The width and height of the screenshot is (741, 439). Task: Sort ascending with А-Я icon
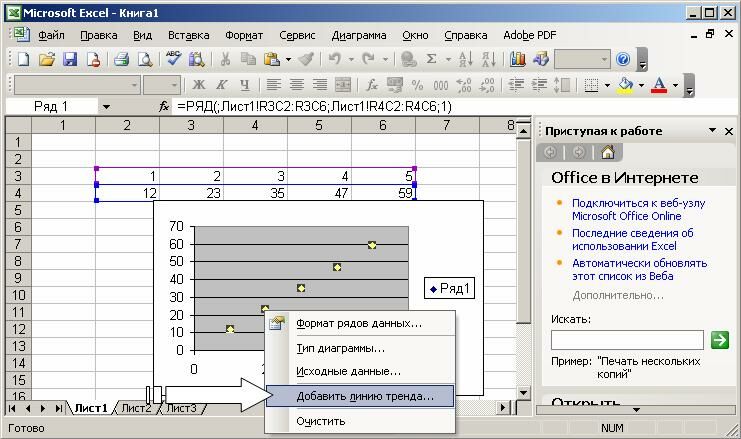tap(465, 60)
